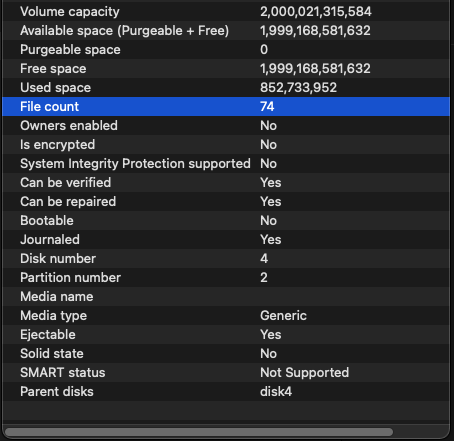Image resolution: width=454 pixels, height=441 pixels.
Task: Click the Partition number value 2
Action: pyautogui.click(x=264, y=278)
